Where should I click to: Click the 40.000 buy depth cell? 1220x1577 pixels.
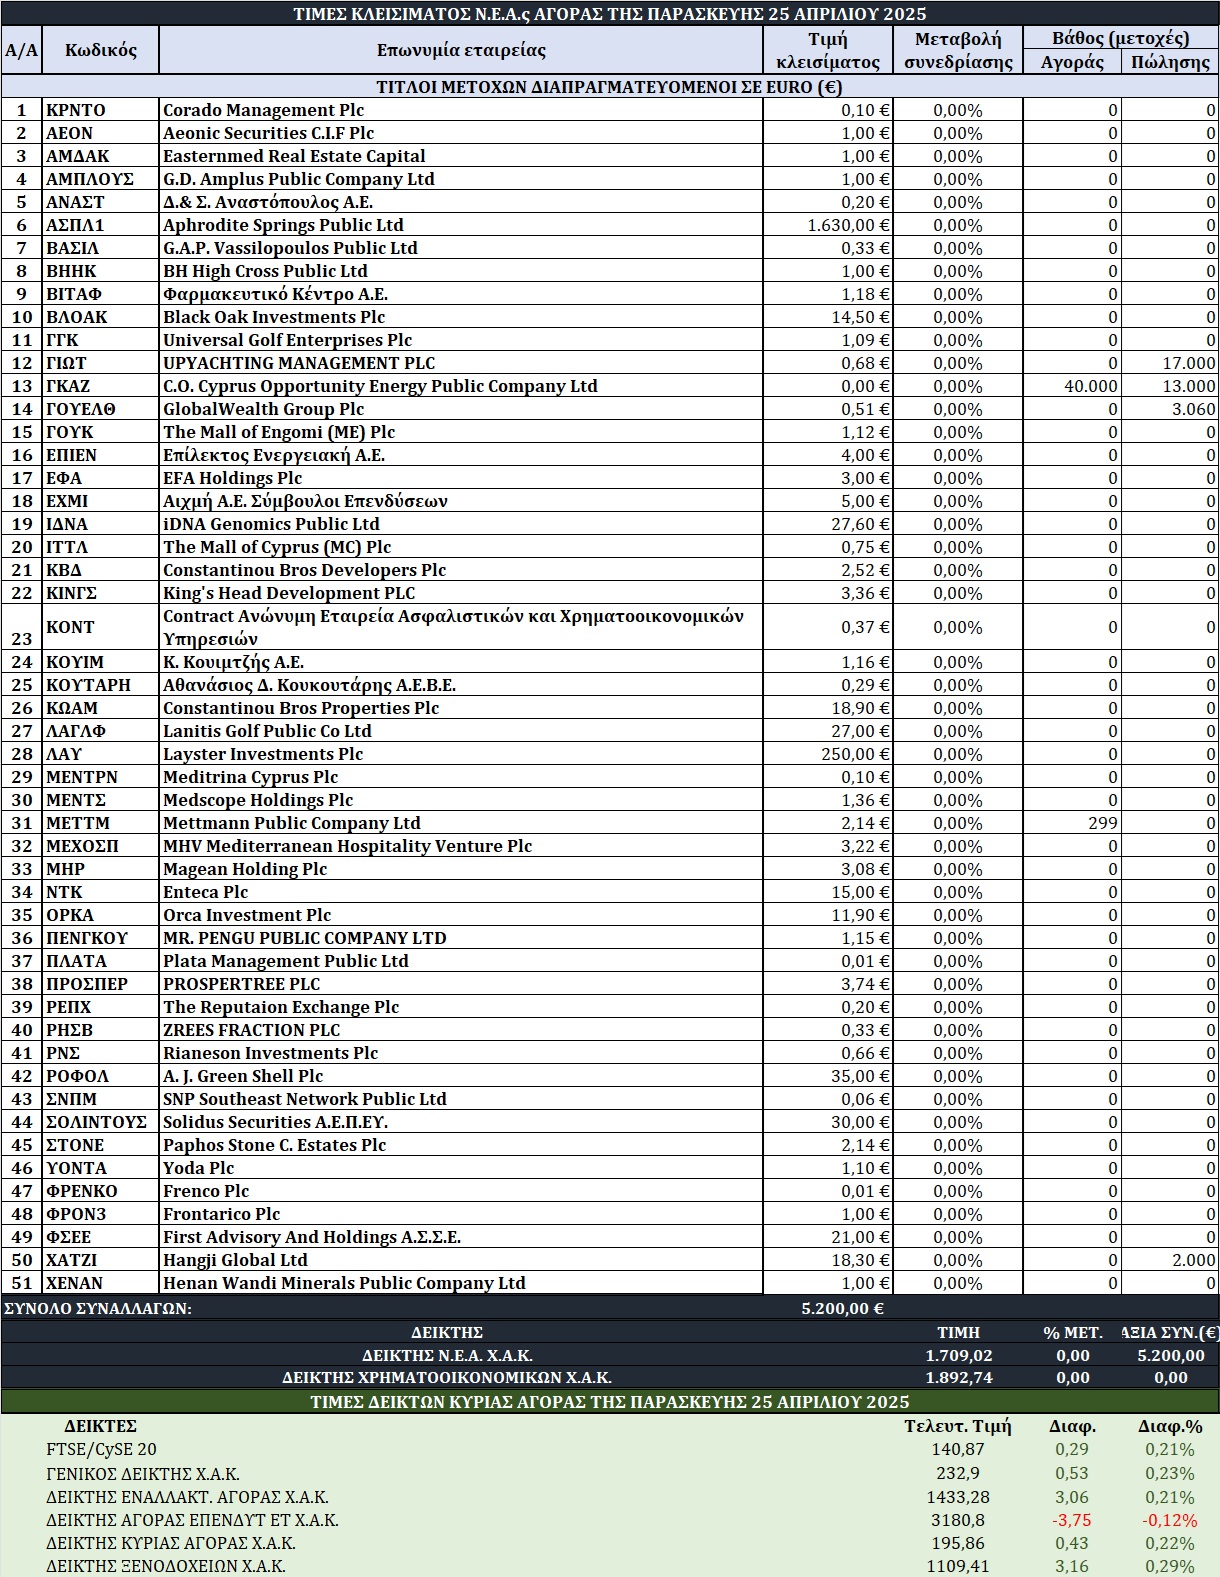(1072, 386)
